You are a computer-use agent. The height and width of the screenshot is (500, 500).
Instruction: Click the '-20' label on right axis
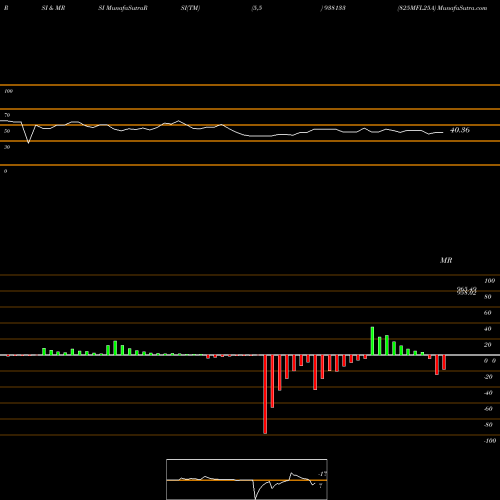488,377
